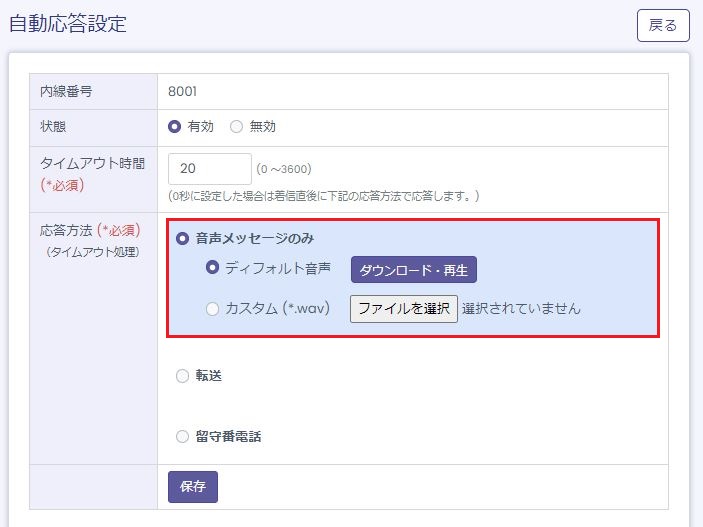This screenshot has width=703, height=527.
Task: Click the タイムアウト時間 field label
Action: click(92, 164)
